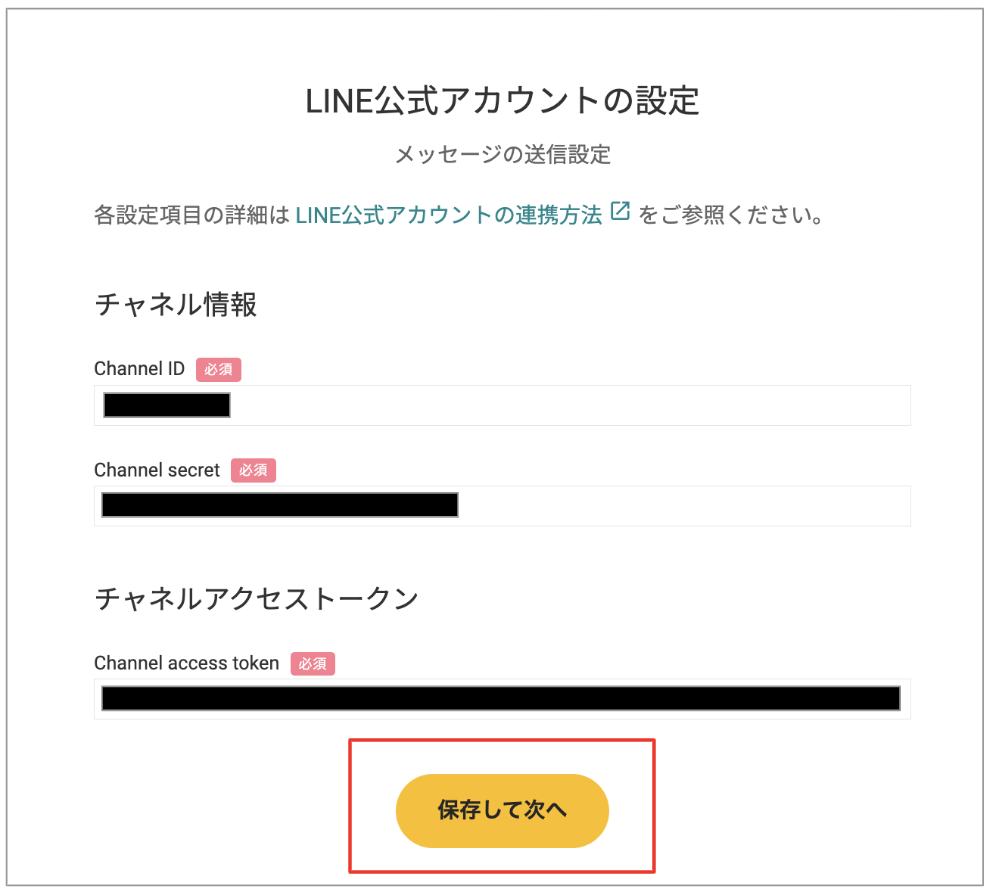
Task: Focus the Channel ID input field
Action: (x=502, y=405)
